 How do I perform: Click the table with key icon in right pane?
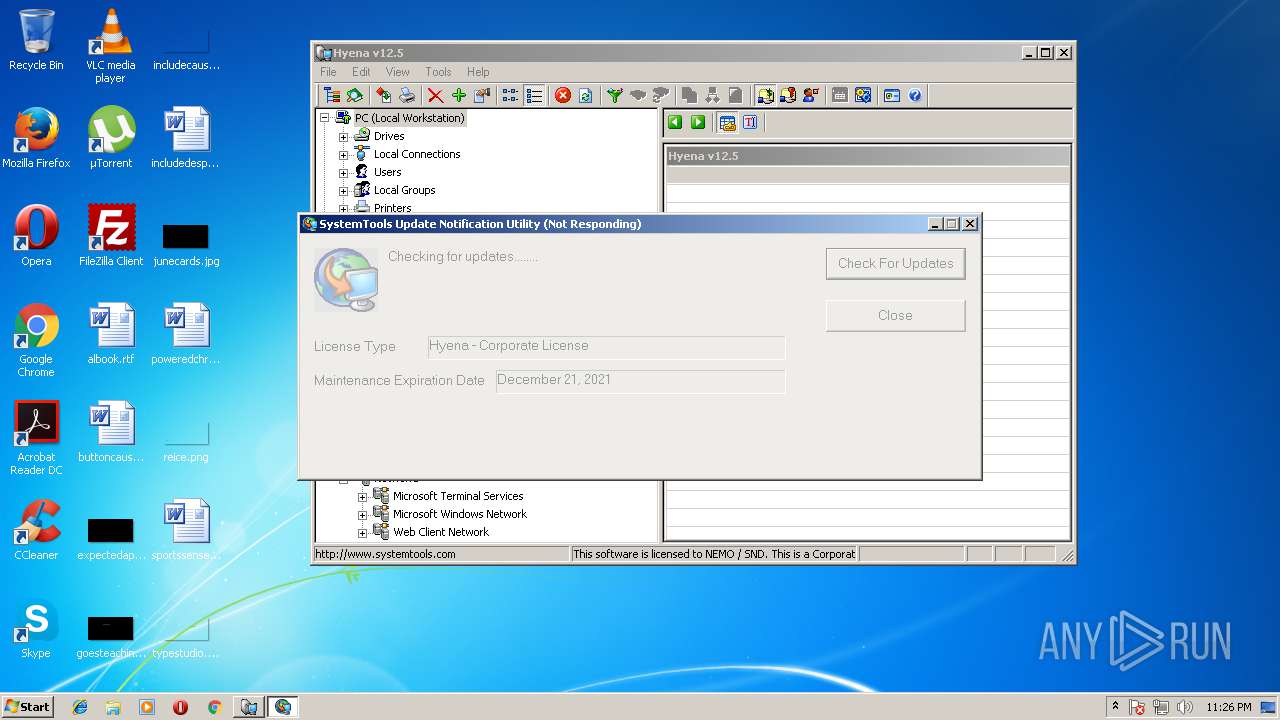(x=727, y=122)
